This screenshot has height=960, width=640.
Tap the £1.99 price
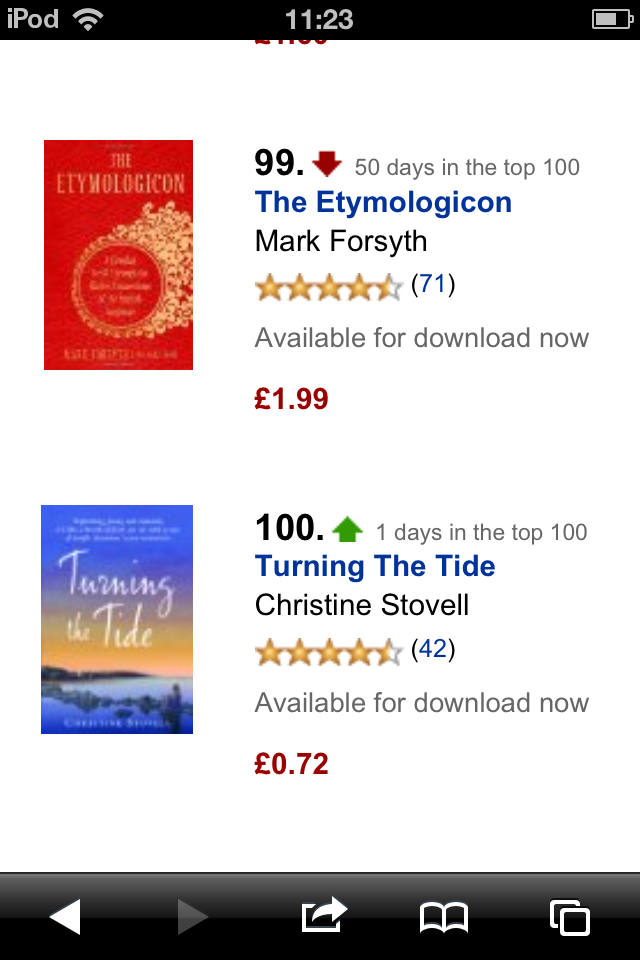pos(291,399)
